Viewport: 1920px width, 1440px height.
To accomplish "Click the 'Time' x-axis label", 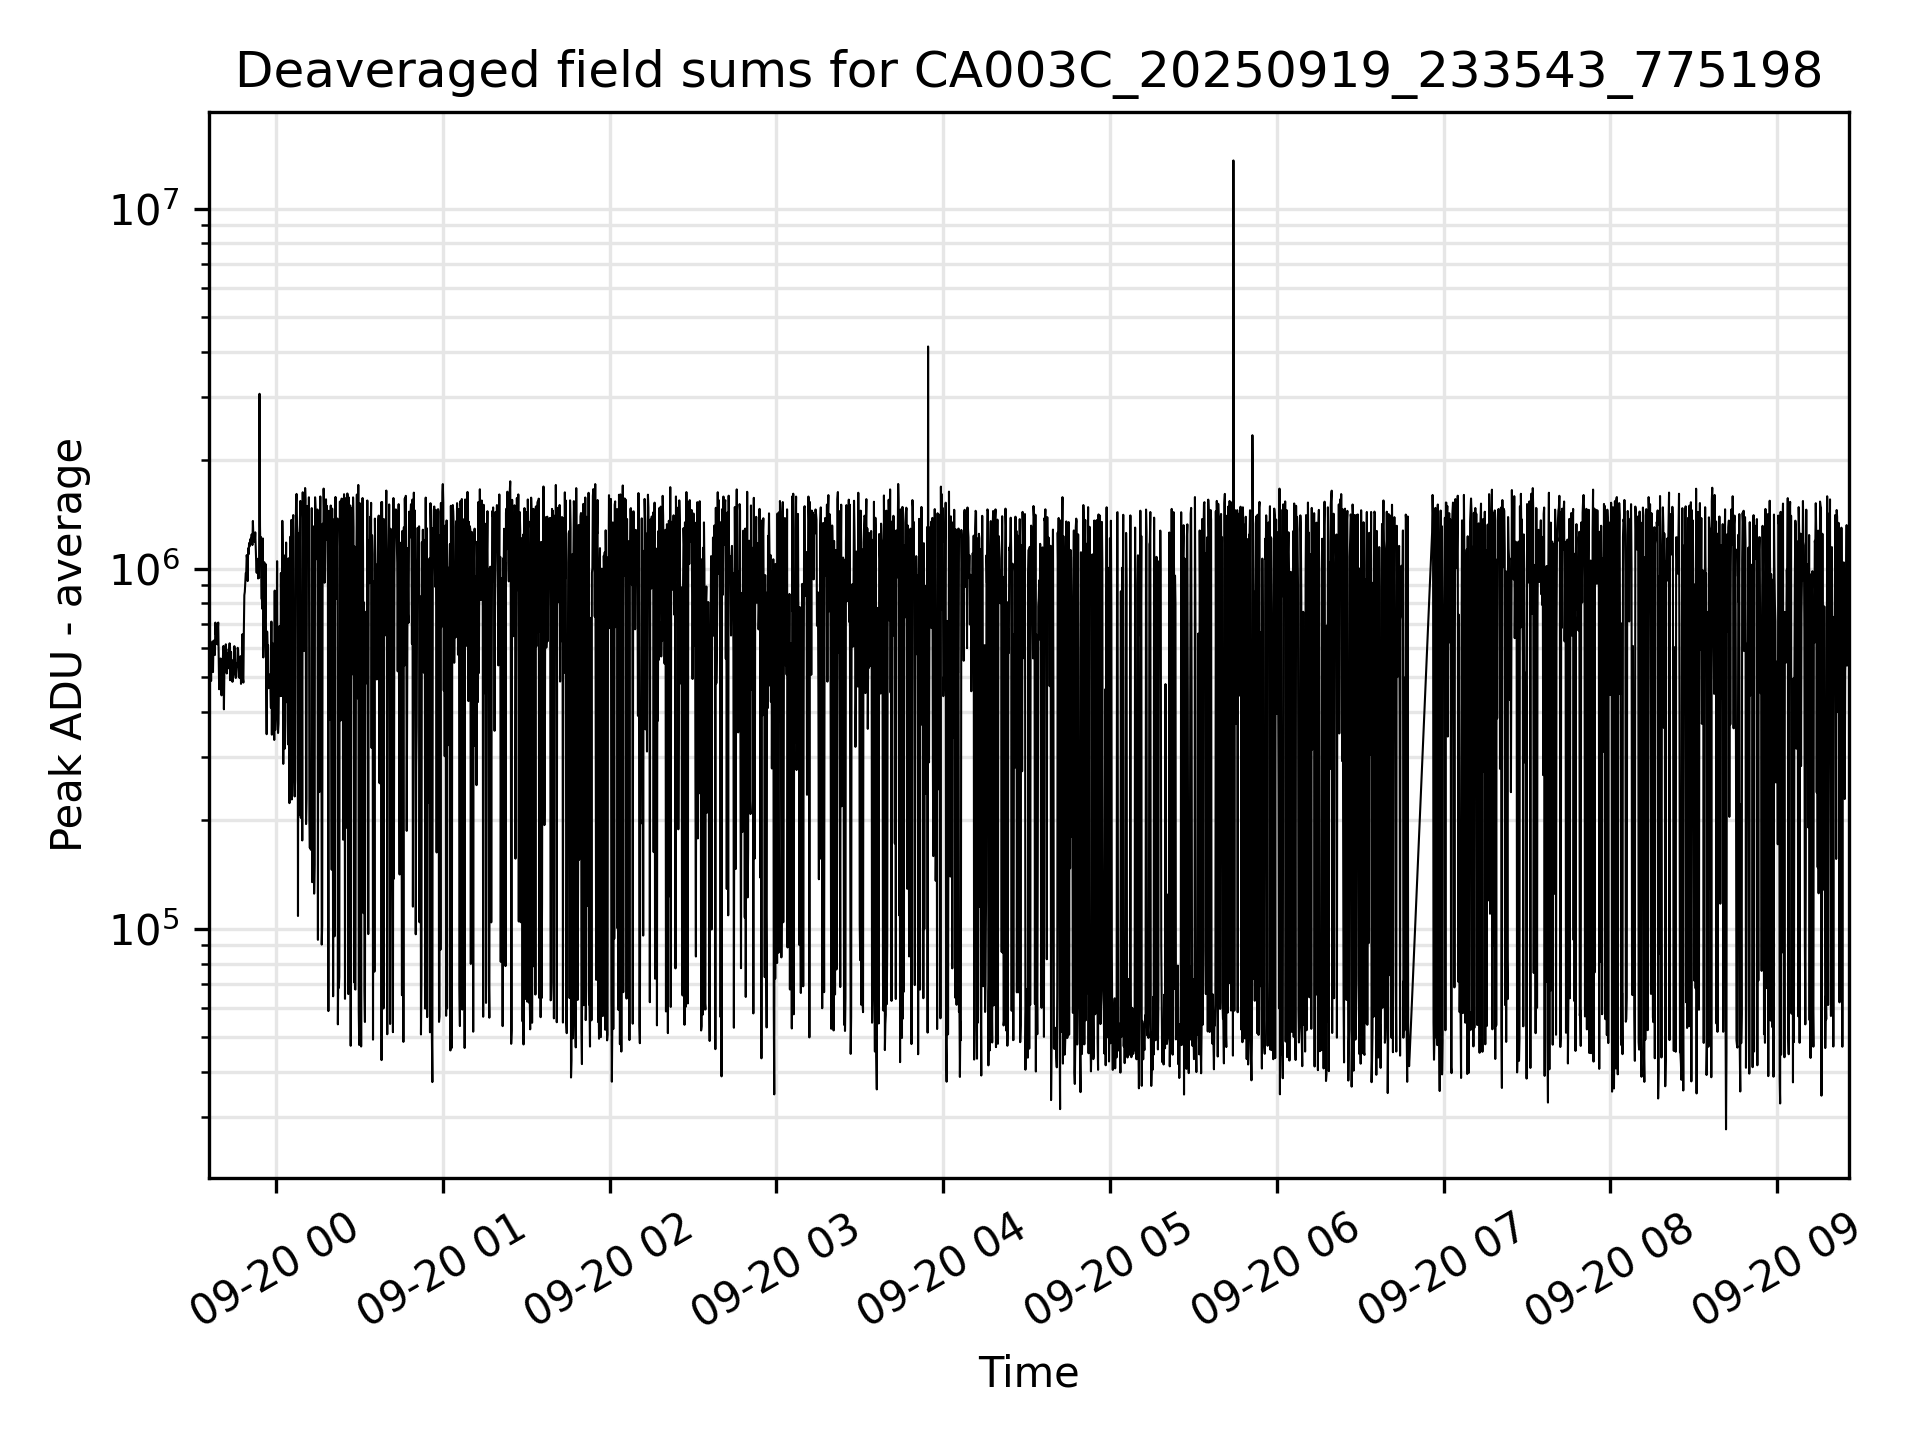I will pyautogui.click(x=1028, y=1373).
